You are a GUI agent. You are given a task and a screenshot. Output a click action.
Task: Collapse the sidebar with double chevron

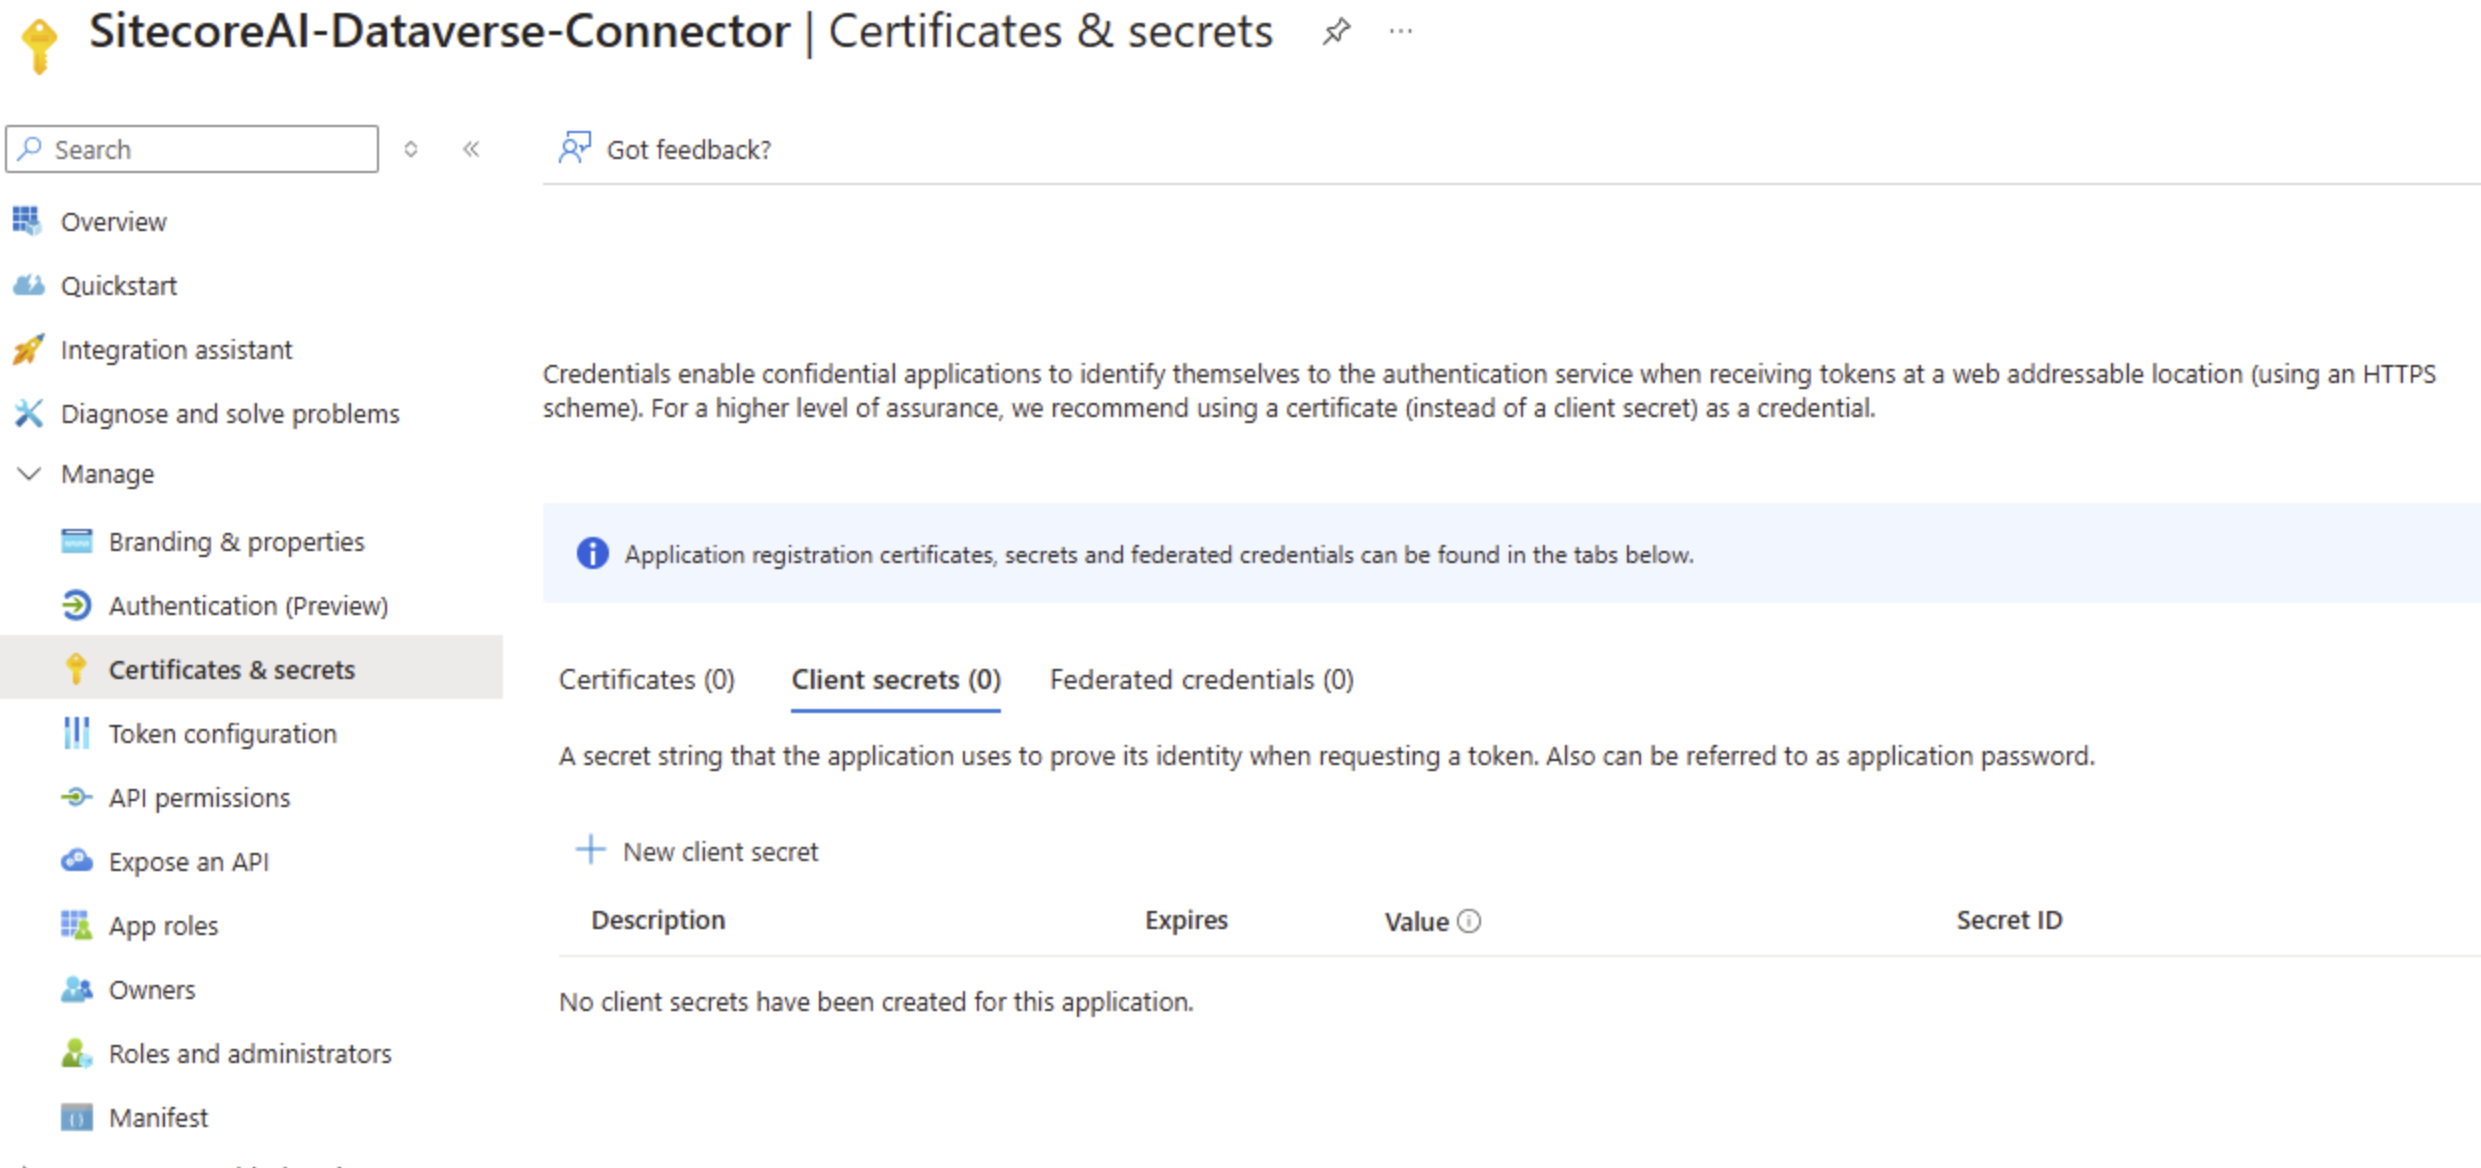pyautogui.click(x=471, y=149)
